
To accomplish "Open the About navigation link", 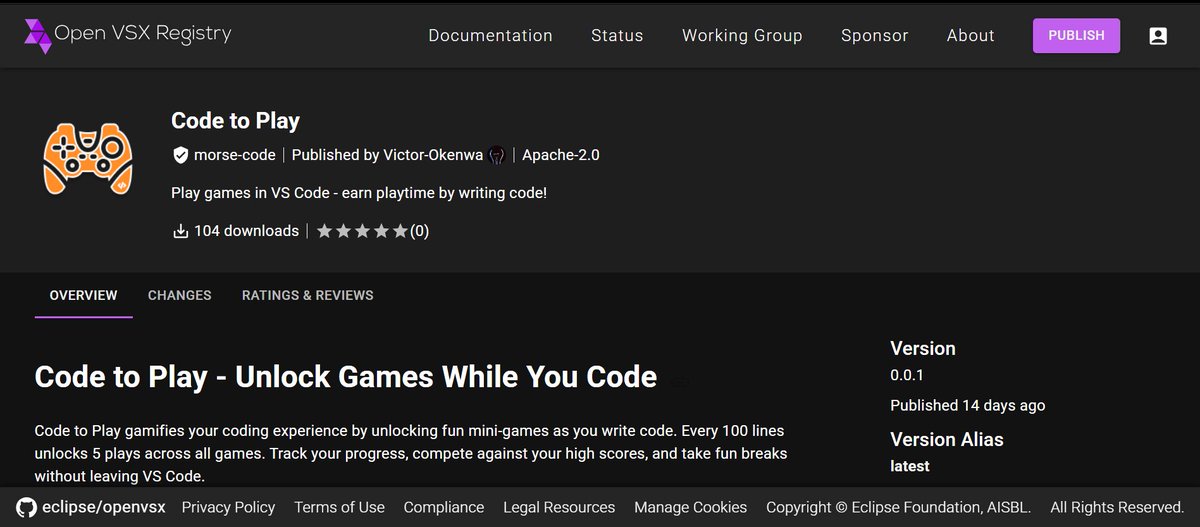I will pos(971,35).
